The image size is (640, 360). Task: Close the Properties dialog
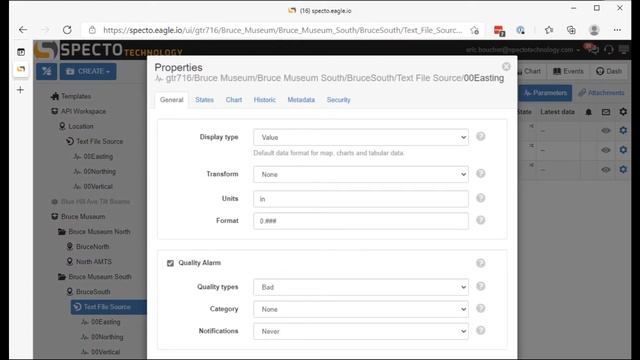pos(506,67)
